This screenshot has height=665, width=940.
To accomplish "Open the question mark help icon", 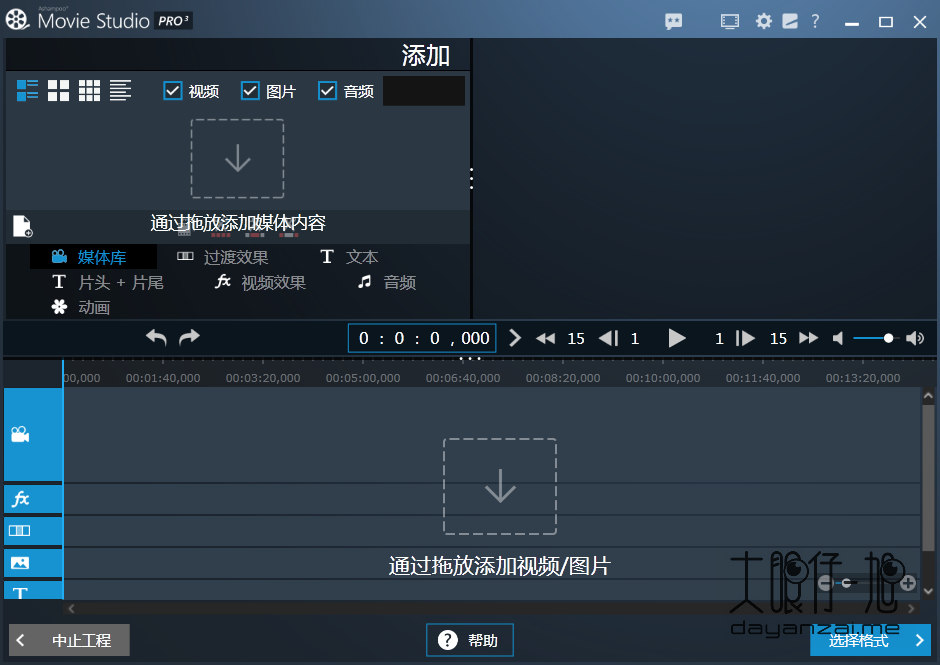I will coord(815,22).
